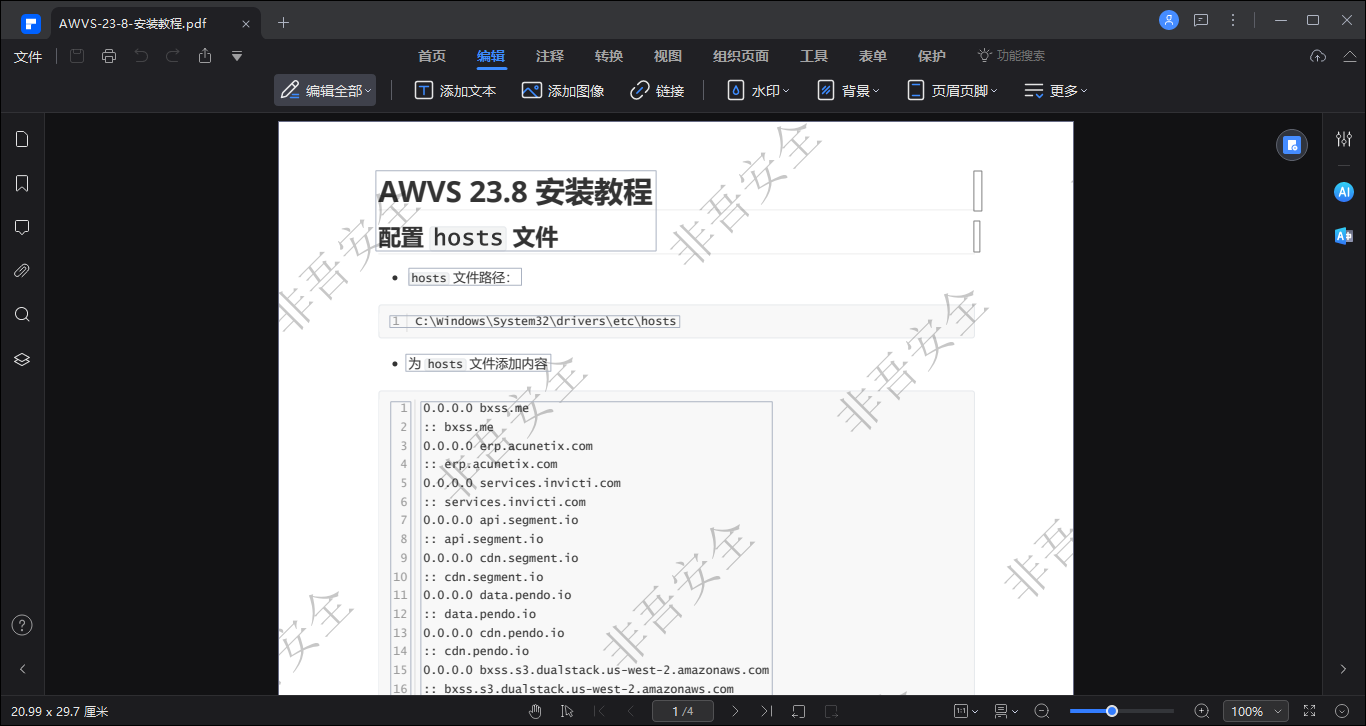Open the bookmarks panel in left sidebar

(22, 183)
